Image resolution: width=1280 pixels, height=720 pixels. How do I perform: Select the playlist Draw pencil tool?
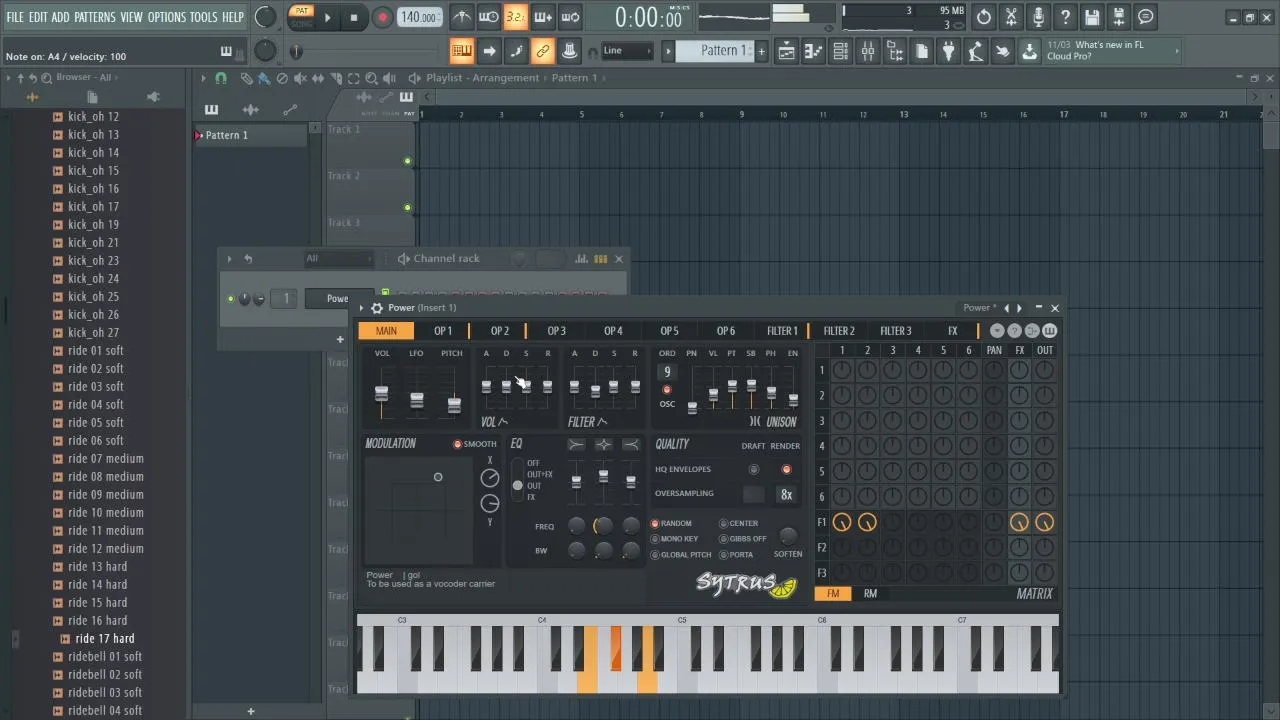pyautogui.click(x=246, y=78)
